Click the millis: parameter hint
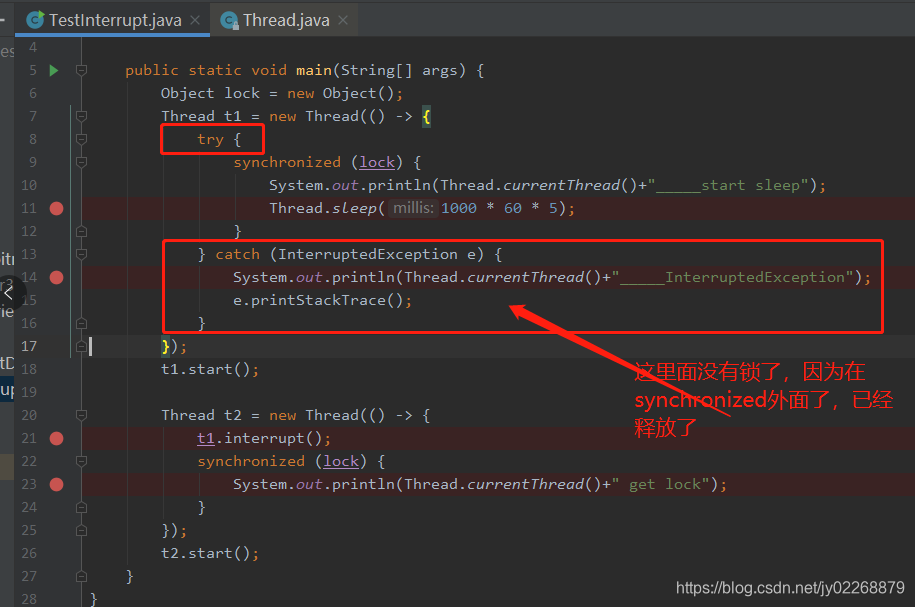Image resolution: width=915 pixels, height=607 pixels. click(x=413, y=208)
